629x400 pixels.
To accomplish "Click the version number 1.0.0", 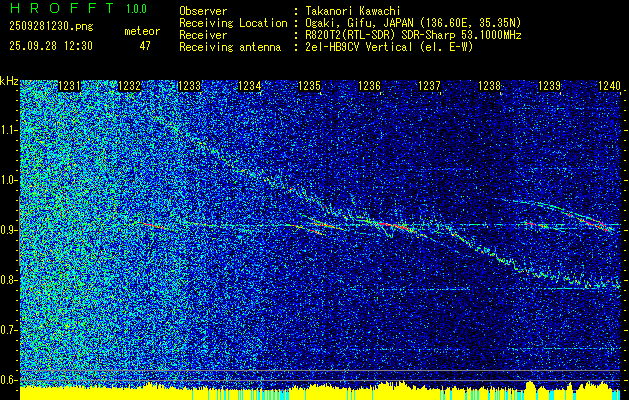I will [x=136, y=9].
